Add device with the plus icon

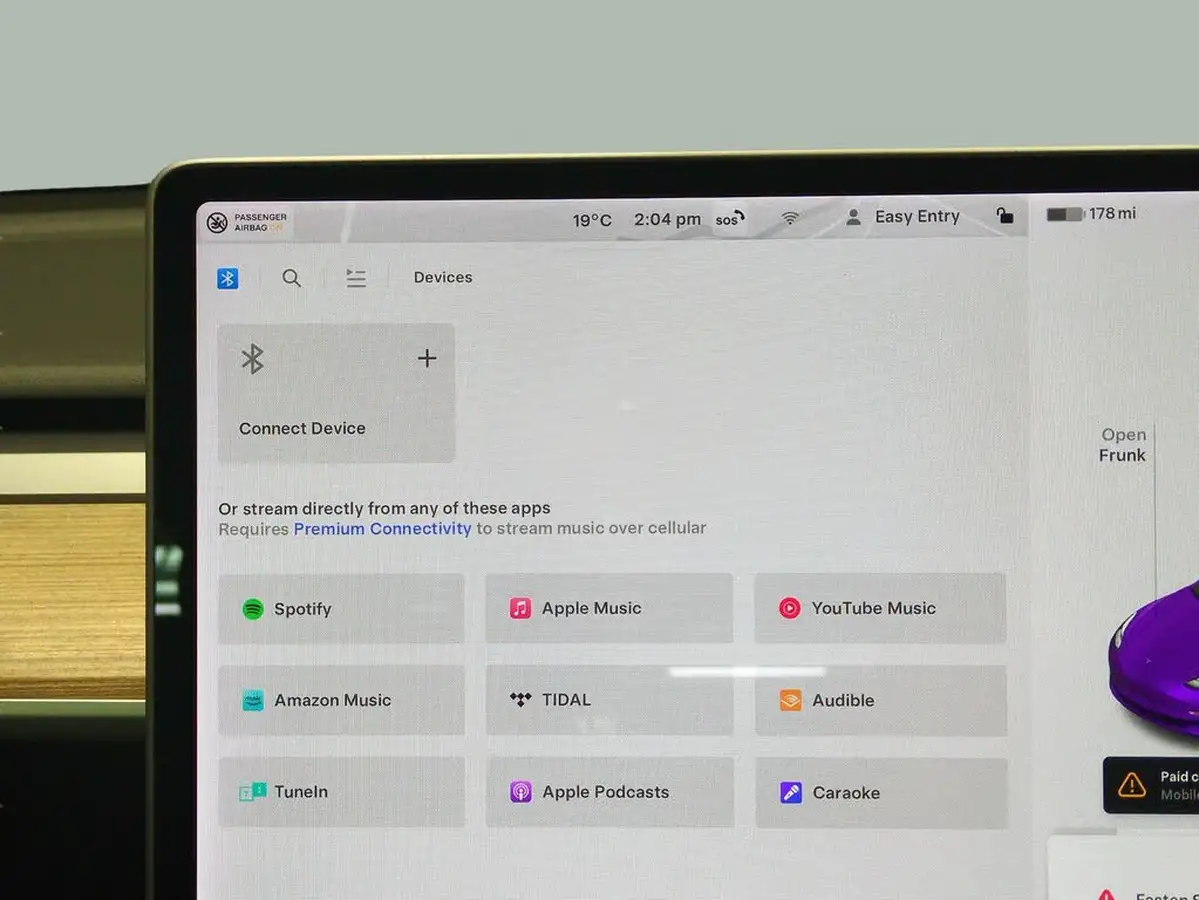tap(427, 358)
